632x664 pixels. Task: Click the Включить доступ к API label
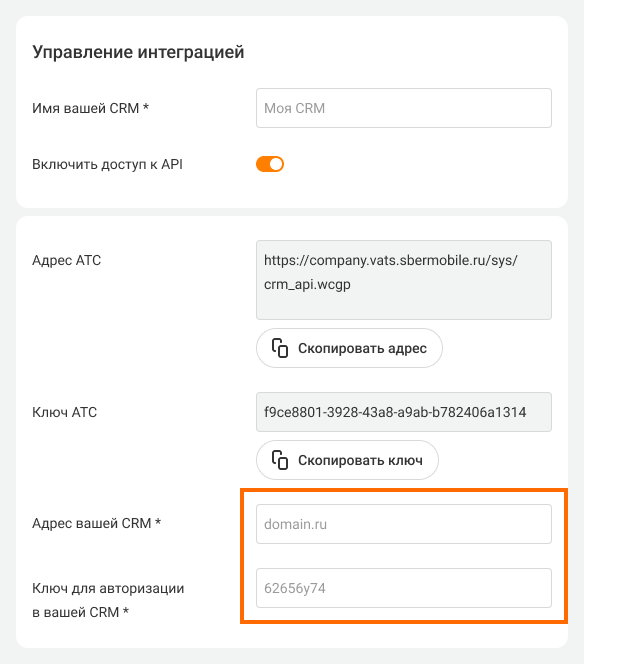pyautogui.click(x=107, y=164)
